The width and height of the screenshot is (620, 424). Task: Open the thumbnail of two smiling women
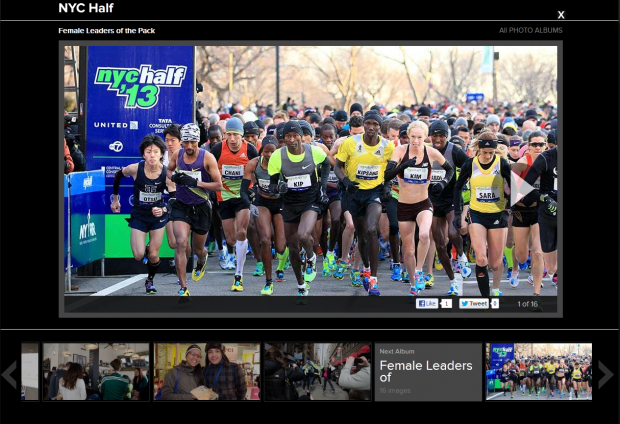207,372
